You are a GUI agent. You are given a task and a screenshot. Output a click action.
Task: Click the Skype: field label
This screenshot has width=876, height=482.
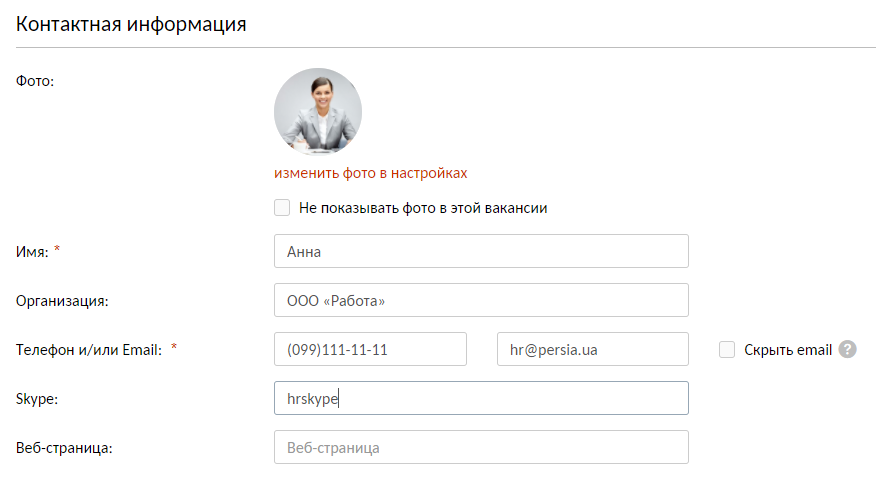tap(36, 398)
